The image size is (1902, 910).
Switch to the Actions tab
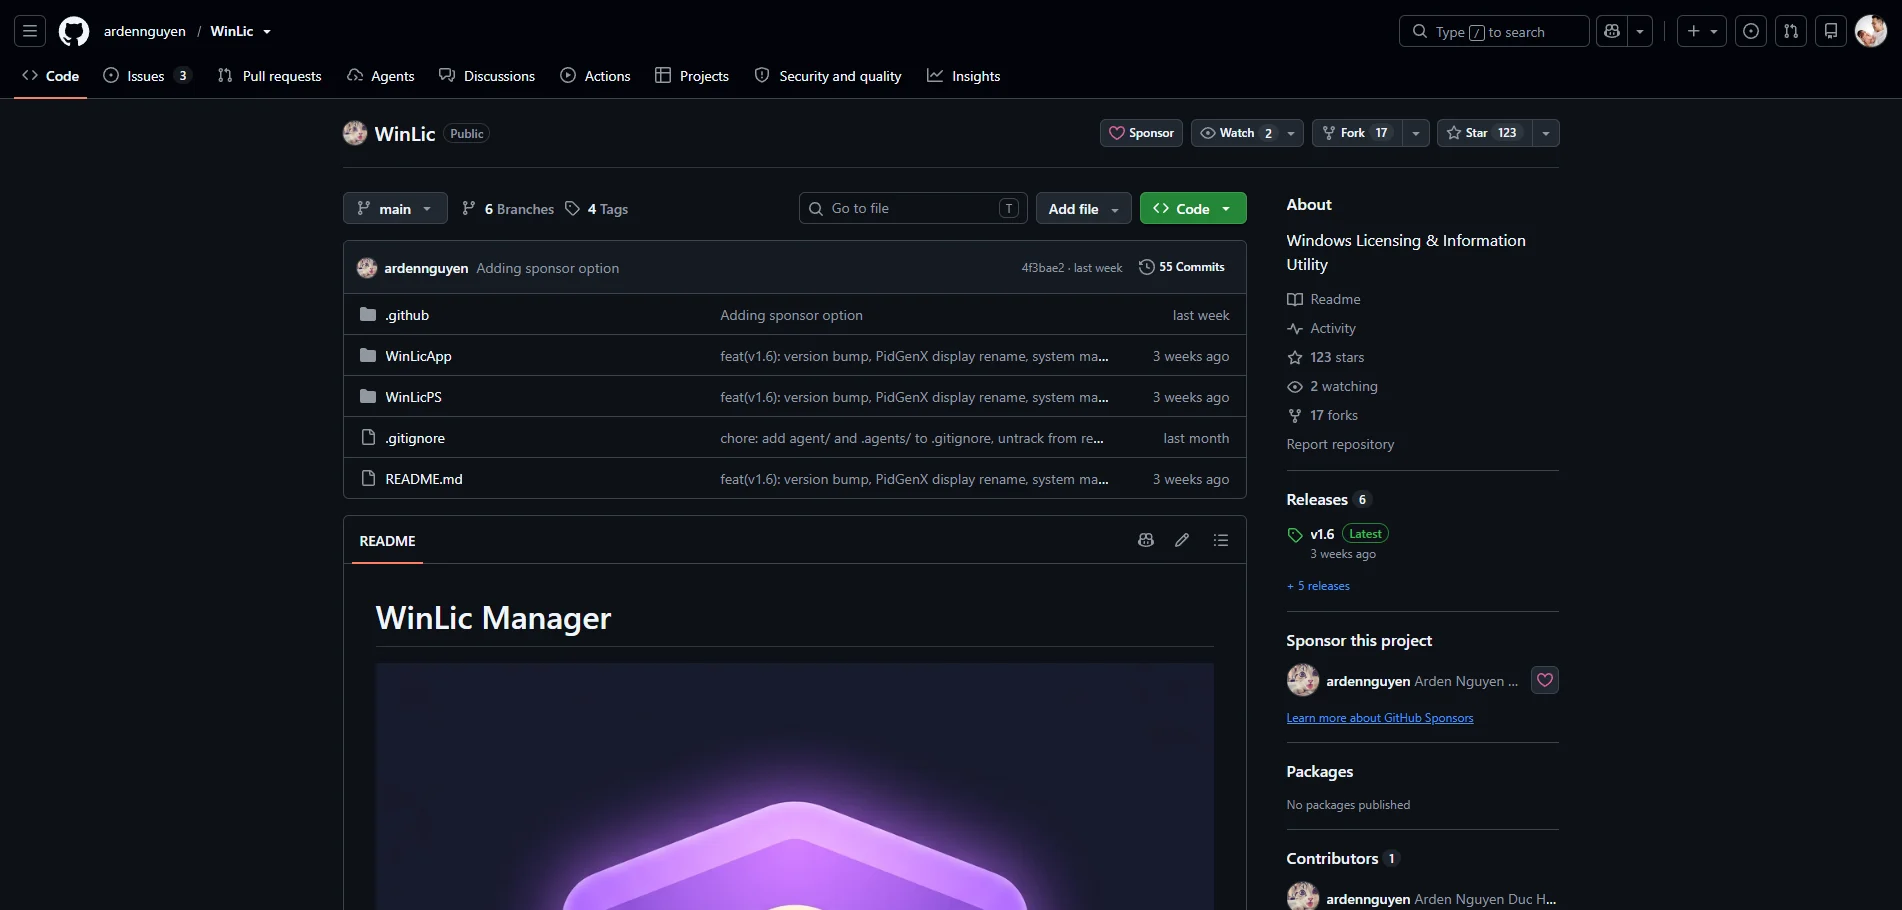(x=596, y=76)
